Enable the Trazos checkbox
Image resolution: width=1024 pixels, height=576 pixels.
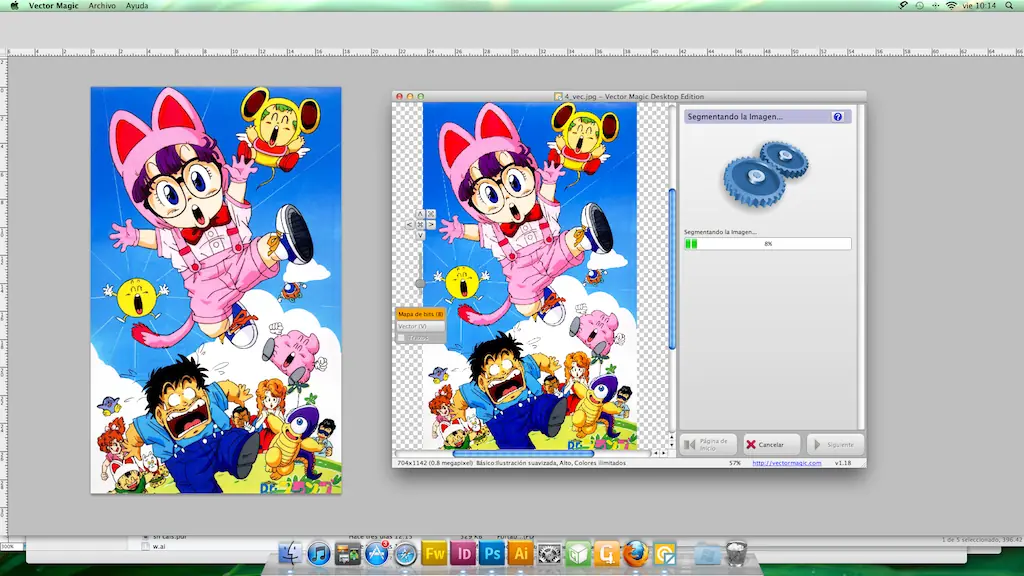point(401,338)
